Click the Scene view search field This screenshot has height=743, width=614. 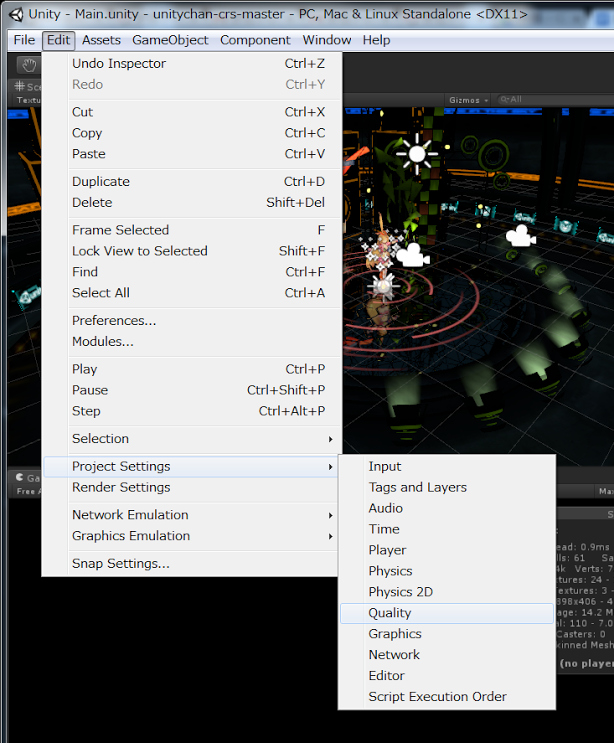pos(554,100)
